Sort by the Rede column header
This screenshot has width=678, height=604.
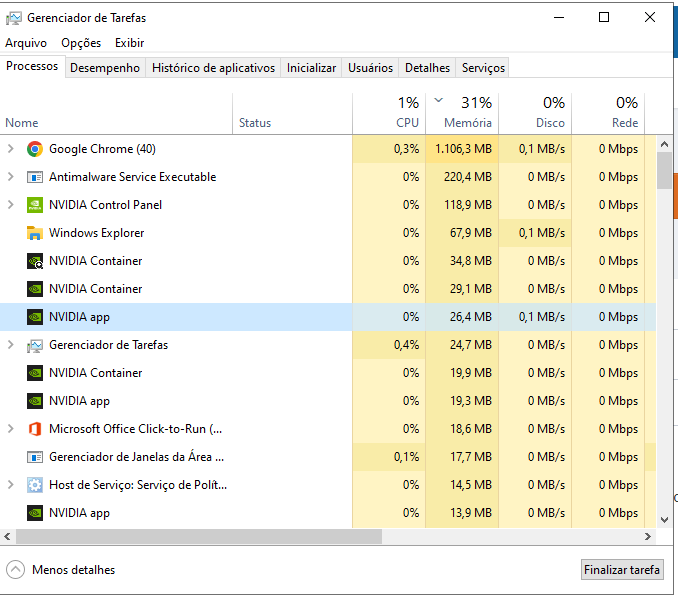point(608,113)
